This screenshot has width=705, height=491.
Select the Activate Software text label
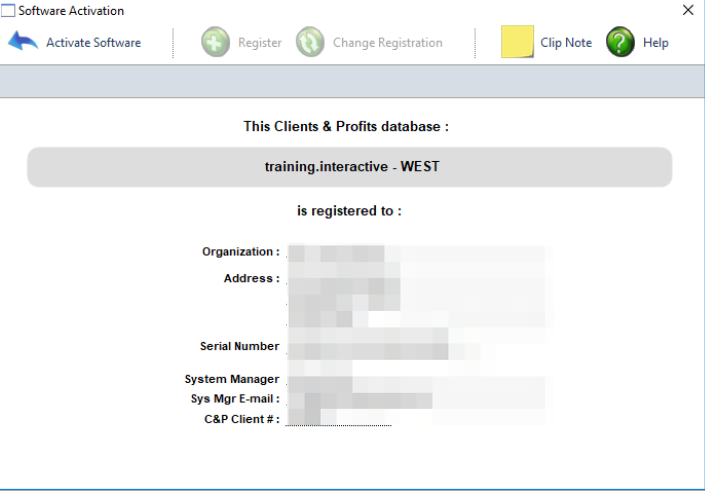click(93, 43)
